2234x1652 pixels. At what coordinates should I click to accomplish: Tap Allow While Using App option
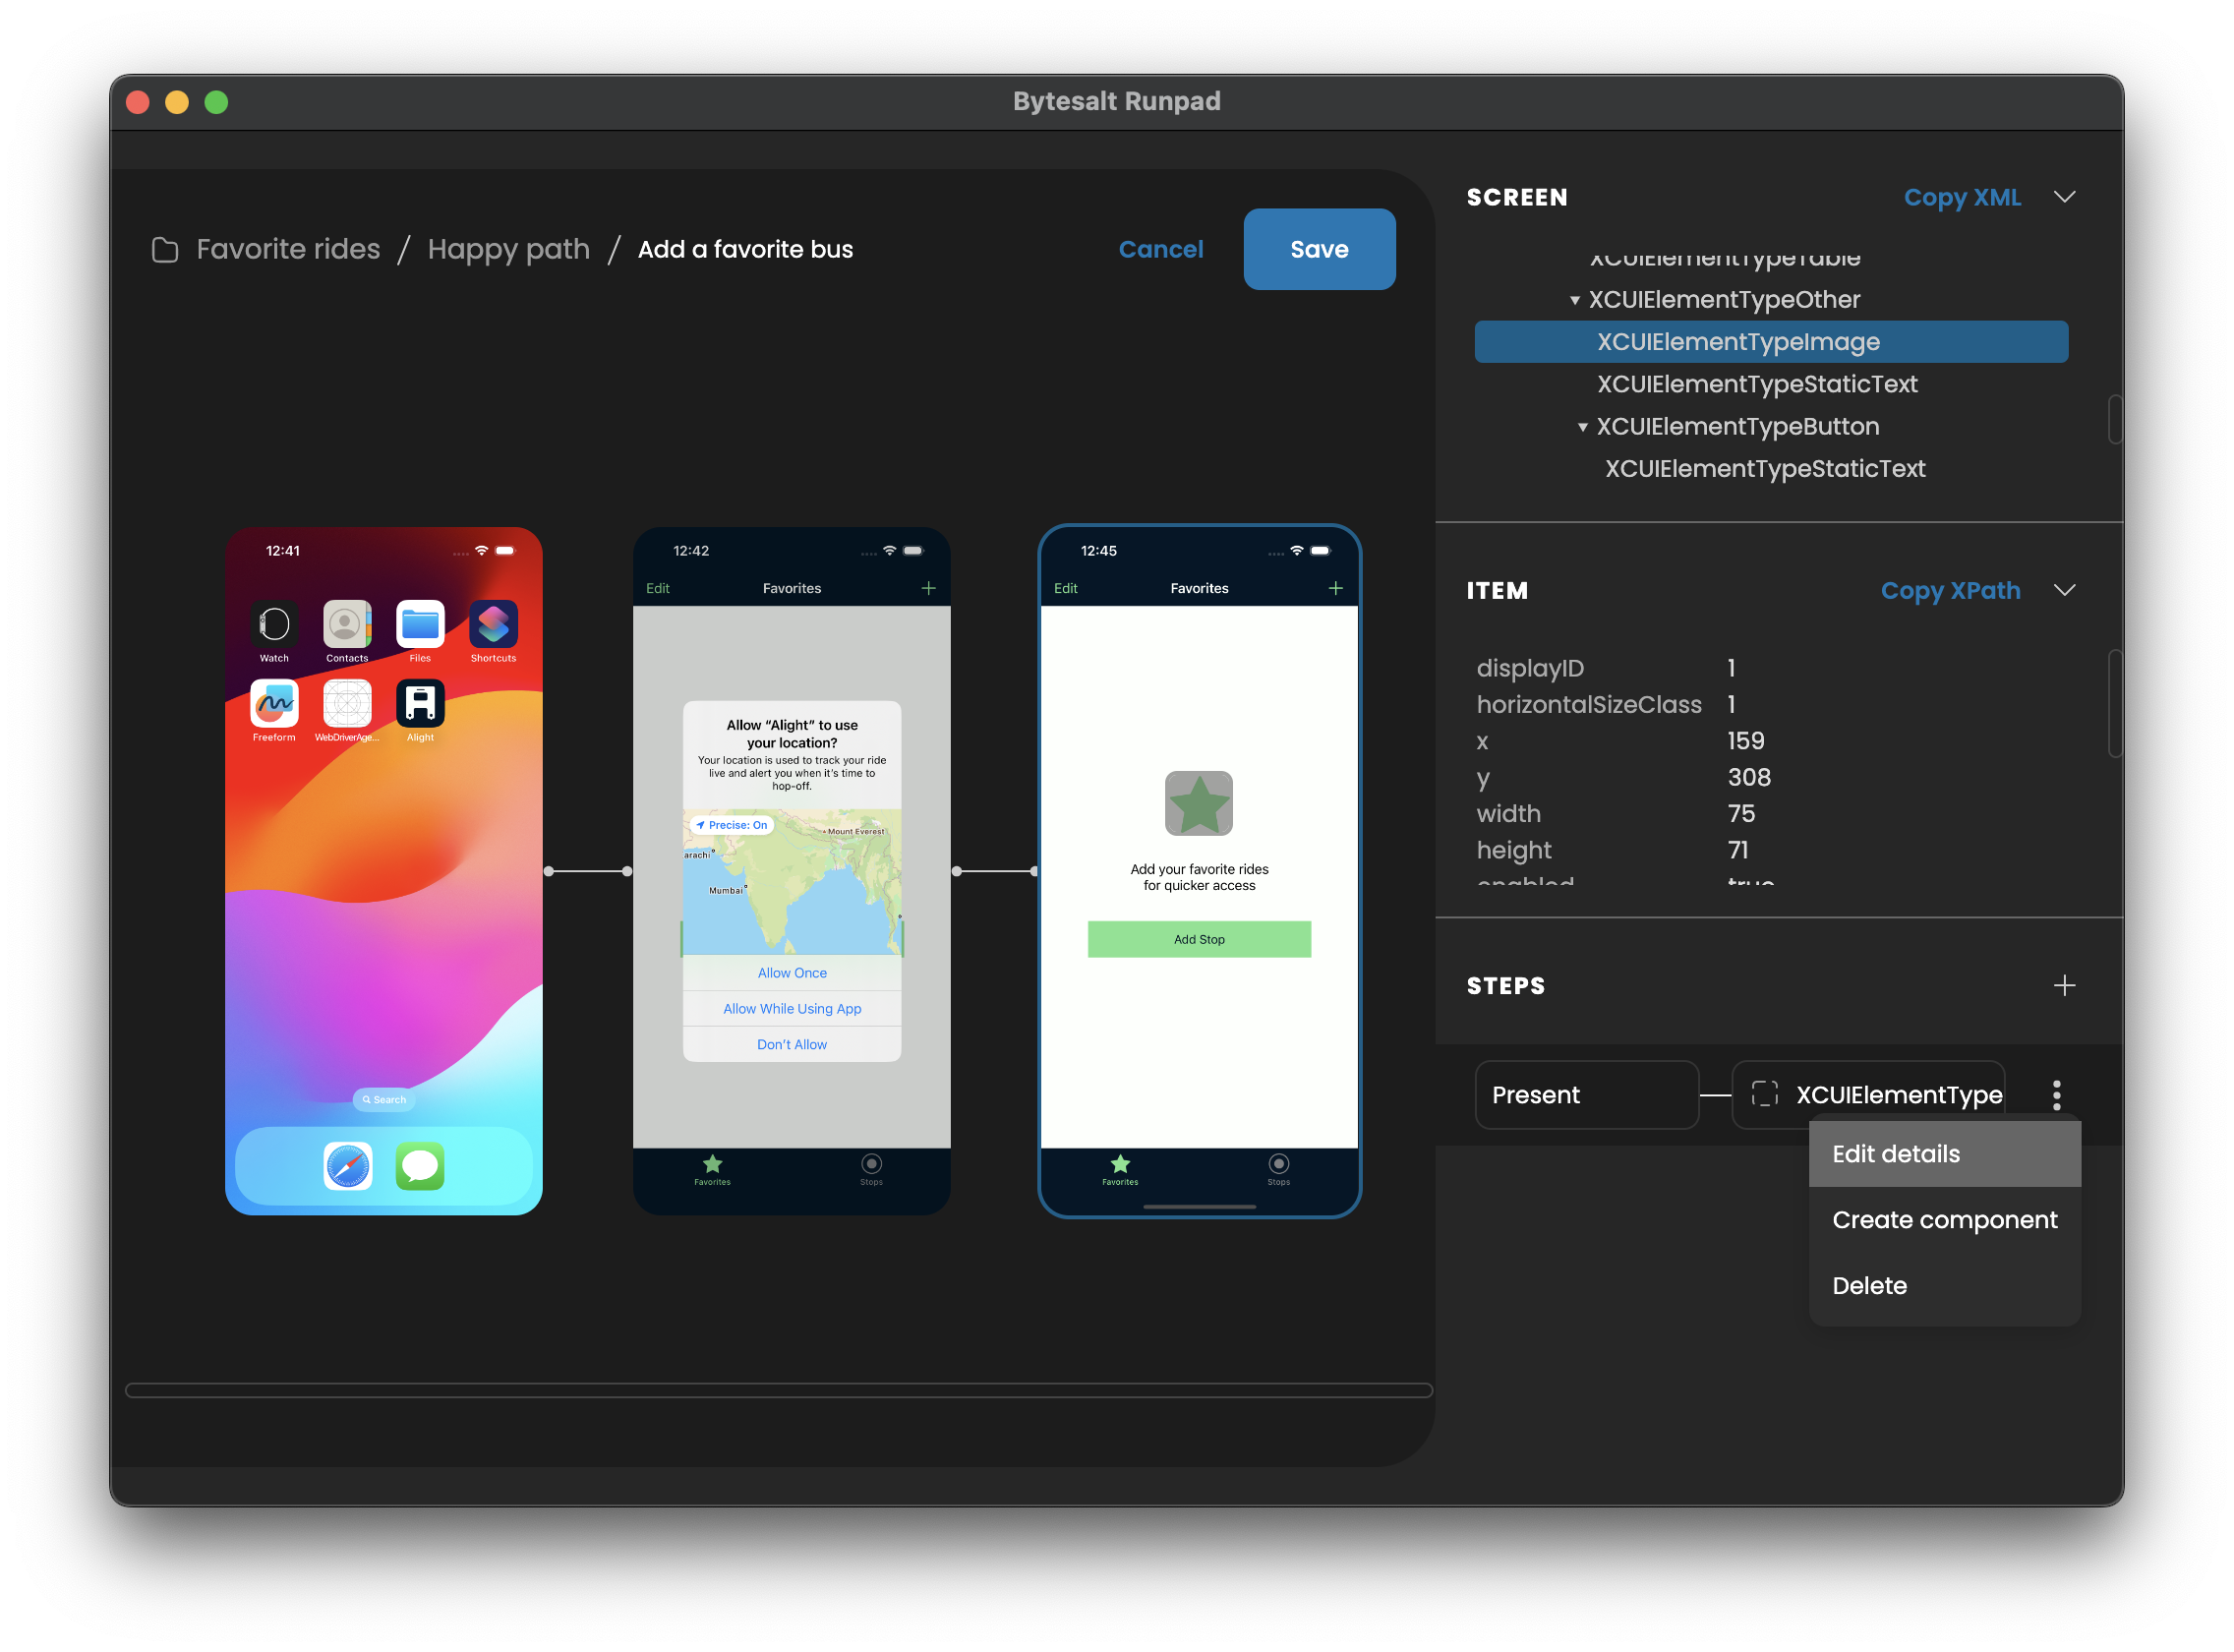point(791,1008)
